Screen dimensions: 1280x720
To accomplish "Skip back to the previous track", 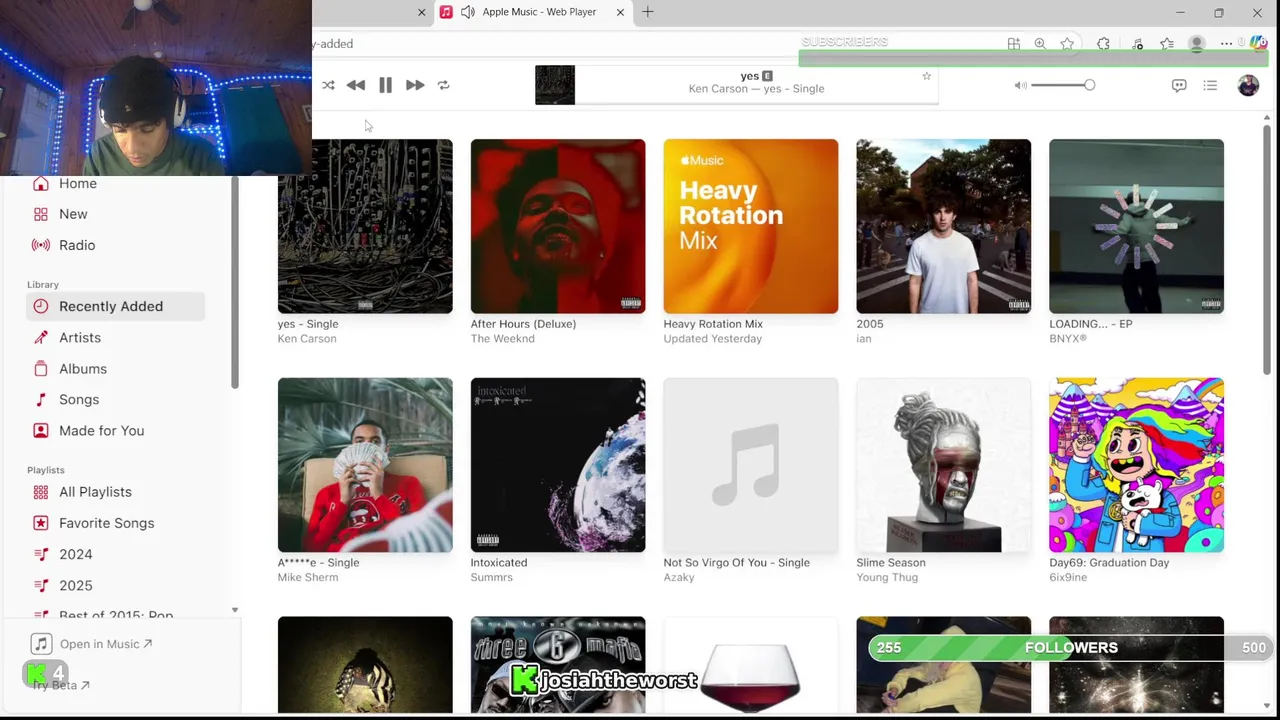I will (x=355, y=85).
